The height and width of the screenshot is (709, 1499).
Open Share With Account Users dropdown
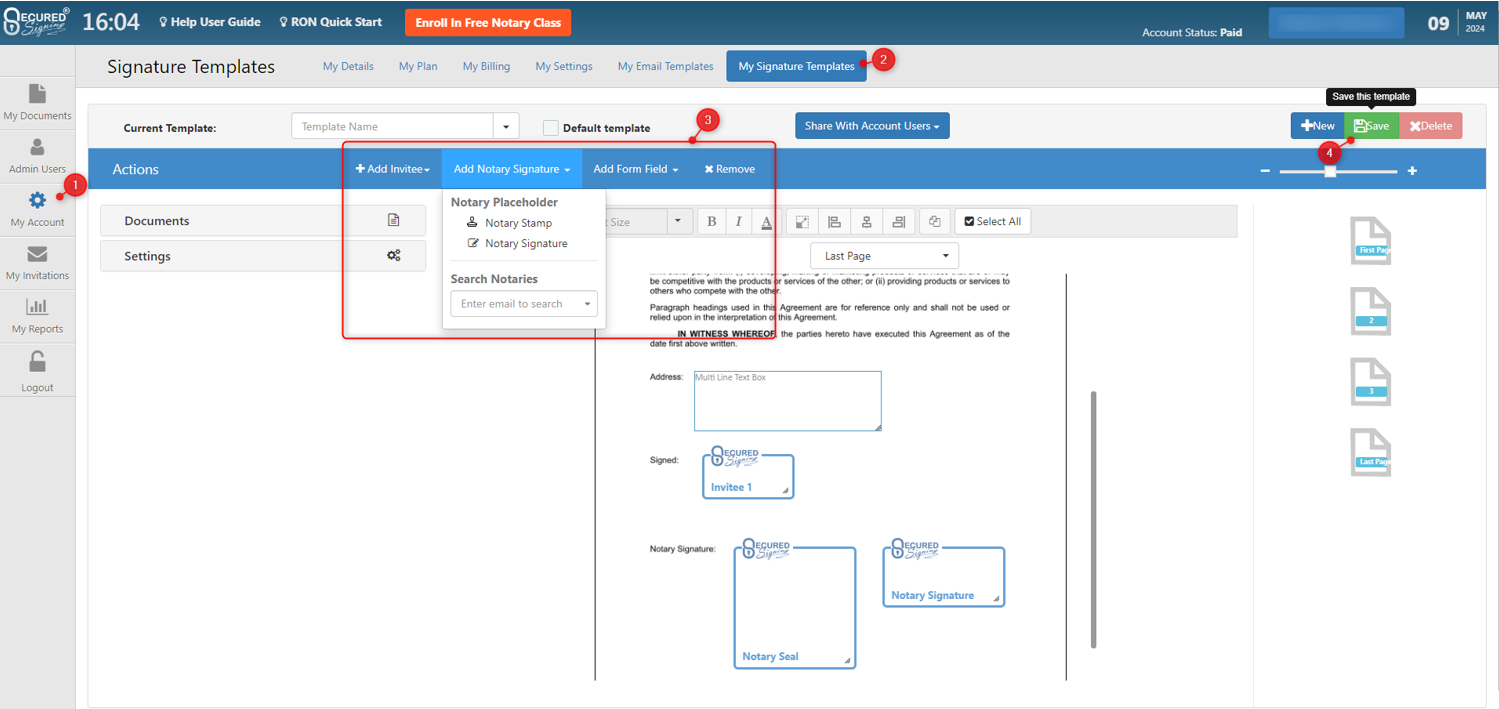coord(872,126)
